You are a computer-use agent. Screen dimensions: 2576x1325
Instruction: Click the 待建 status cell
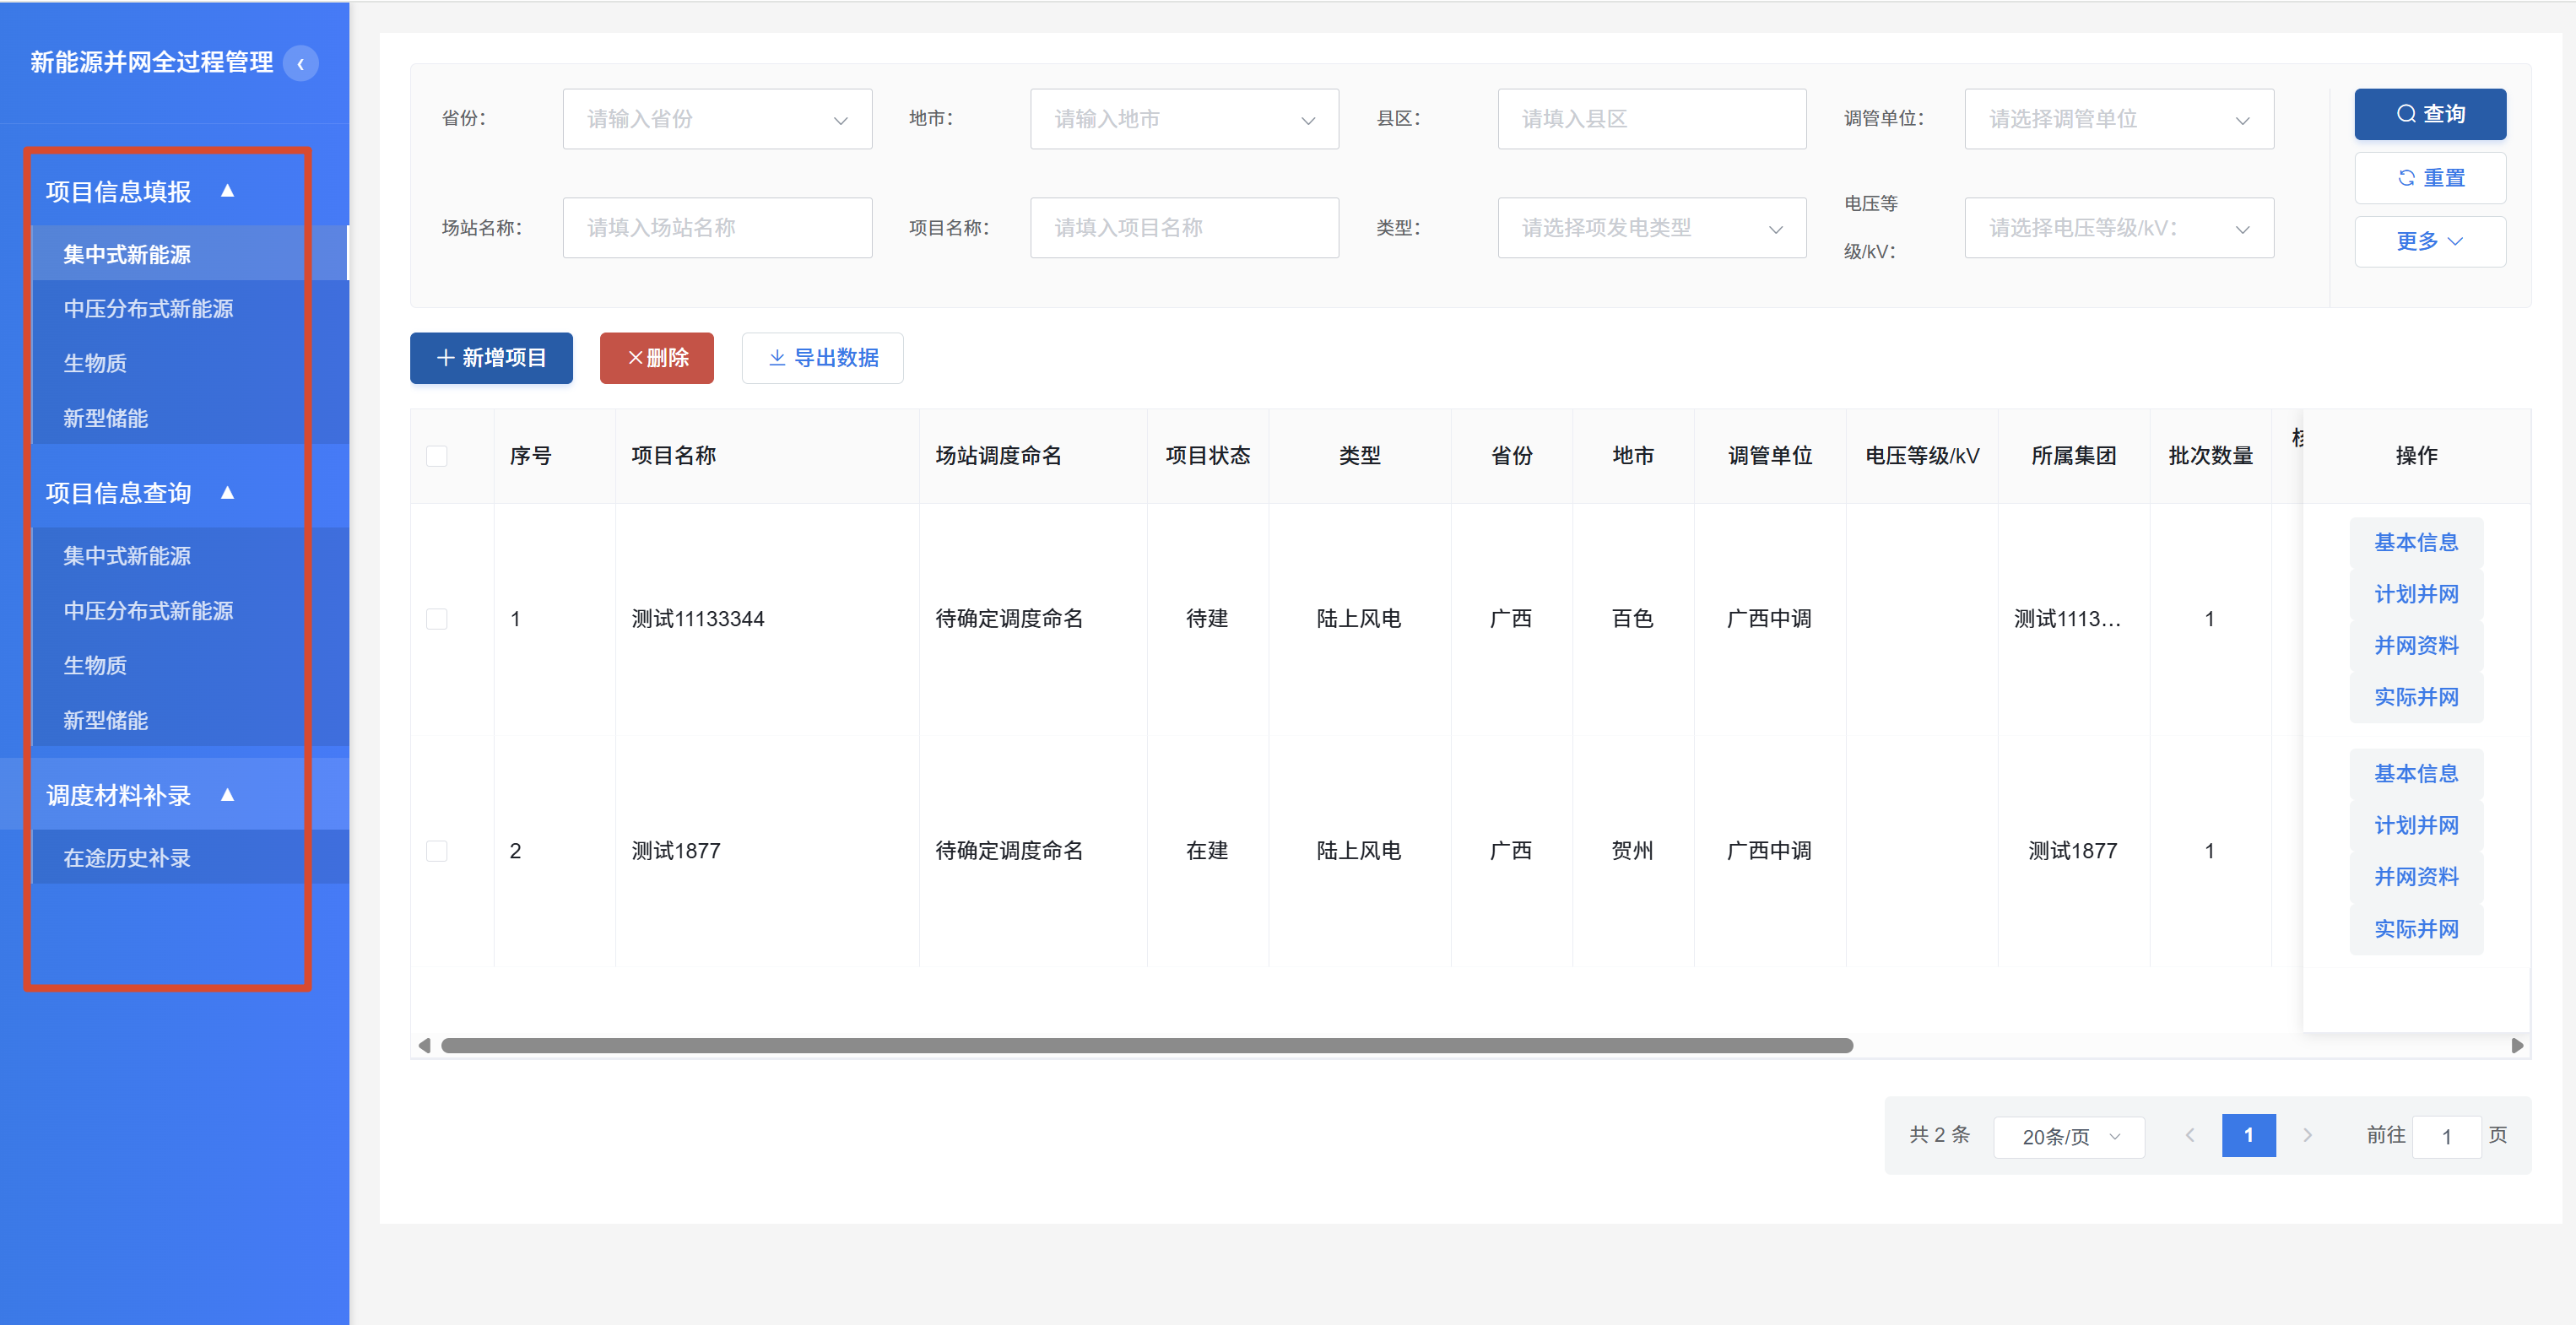[1207, 619]
